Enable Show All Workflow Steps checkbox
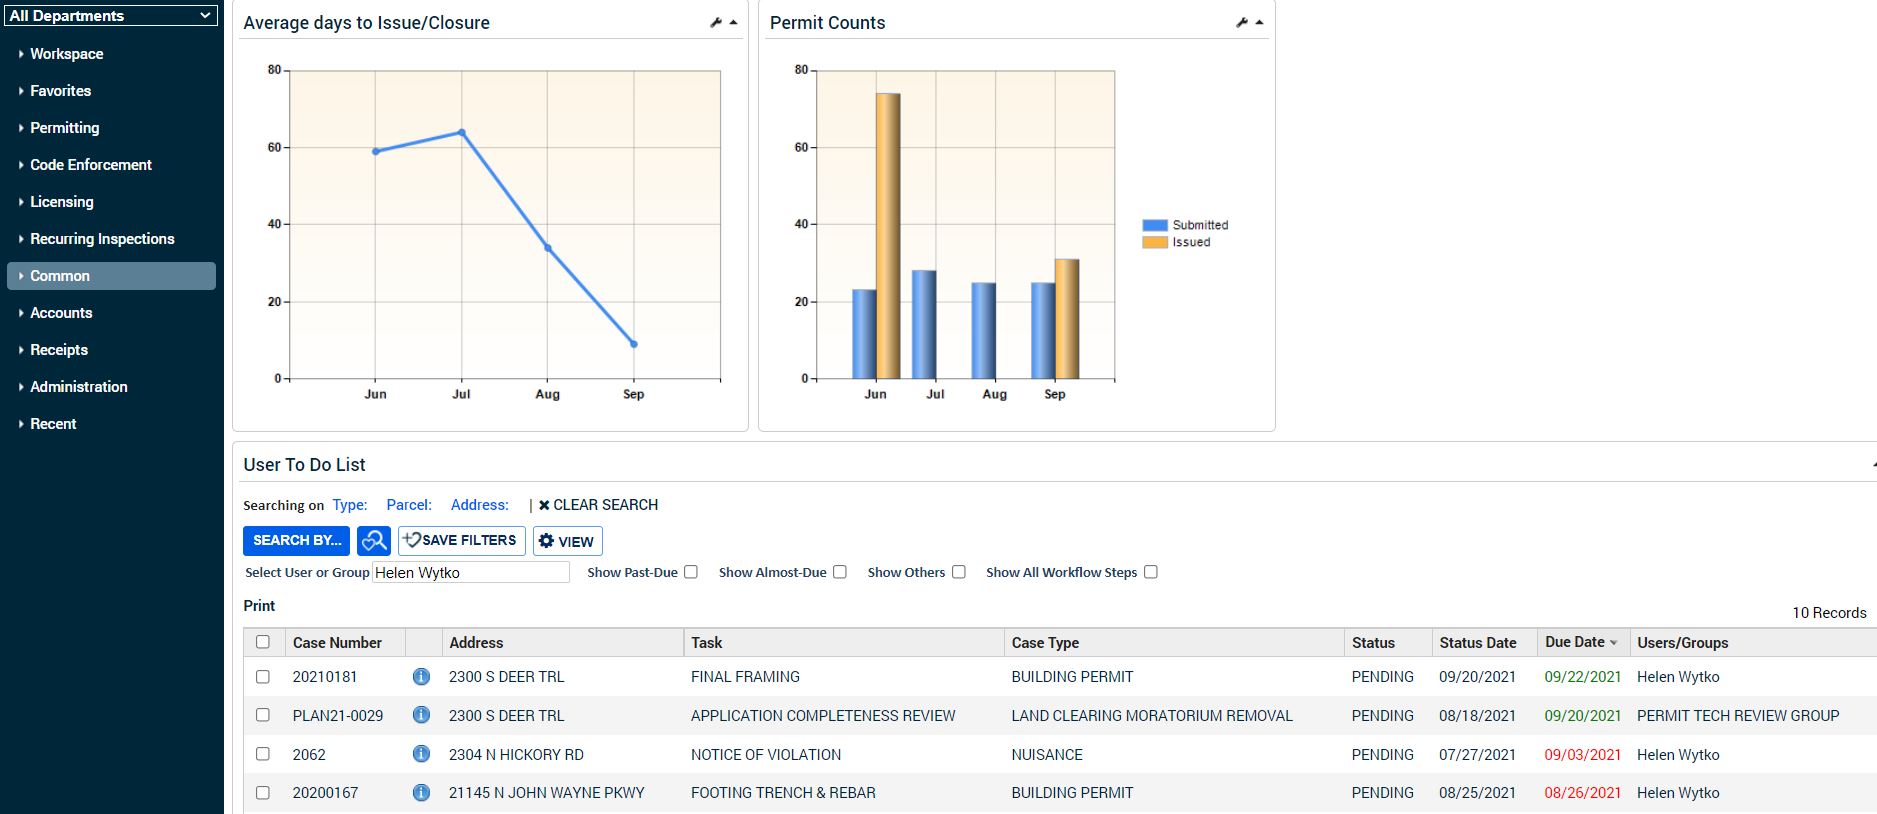 point(1151,572)
